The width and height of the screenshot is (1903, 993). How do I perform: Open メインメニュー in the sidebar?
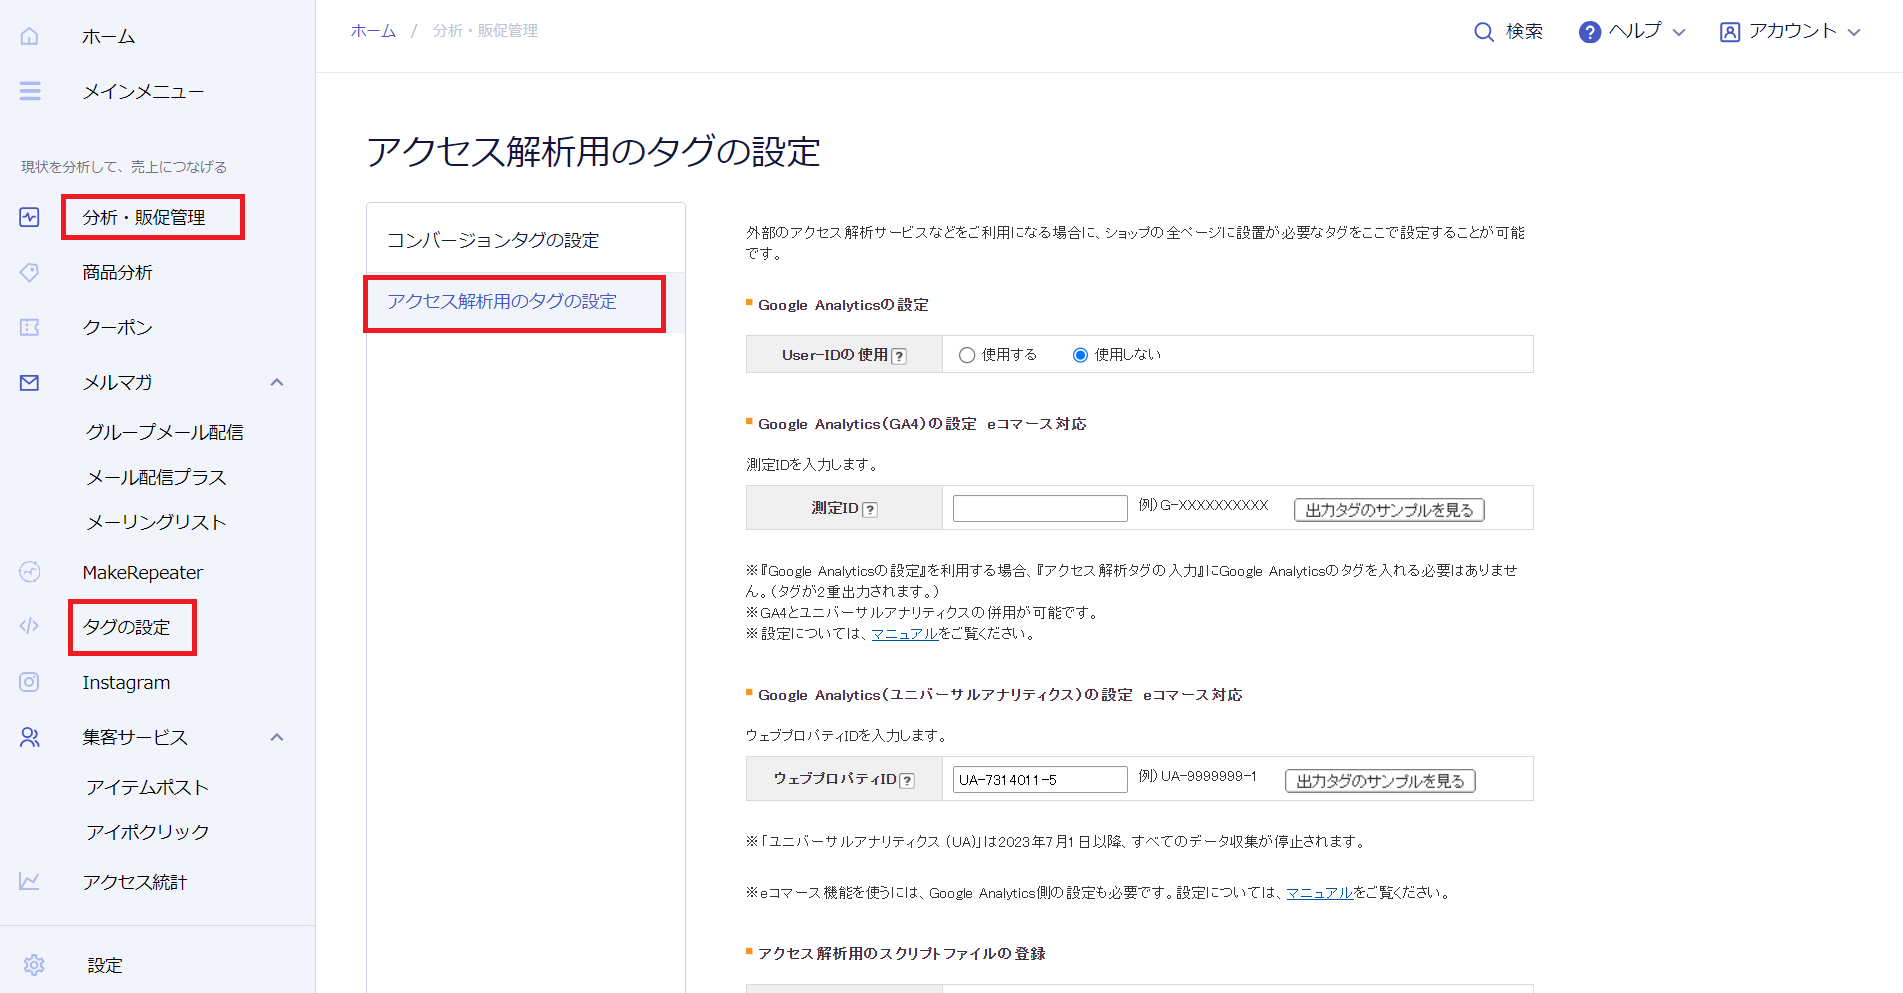(x=143, y=91)
